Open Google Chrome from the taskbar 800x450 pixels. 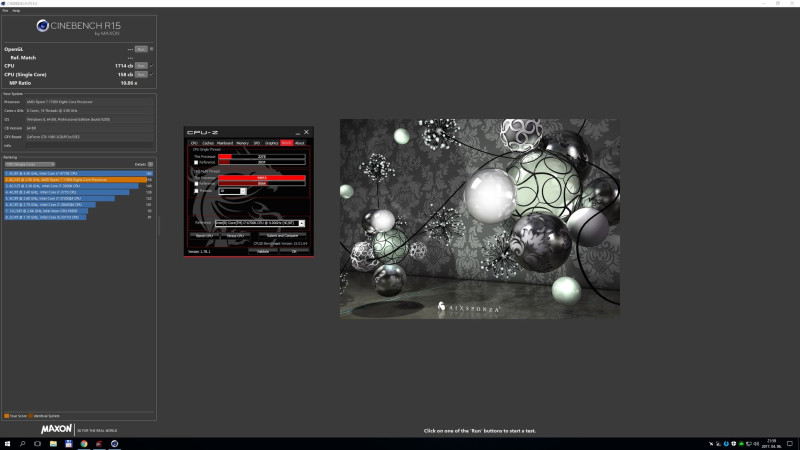click(x=84, y=444)
